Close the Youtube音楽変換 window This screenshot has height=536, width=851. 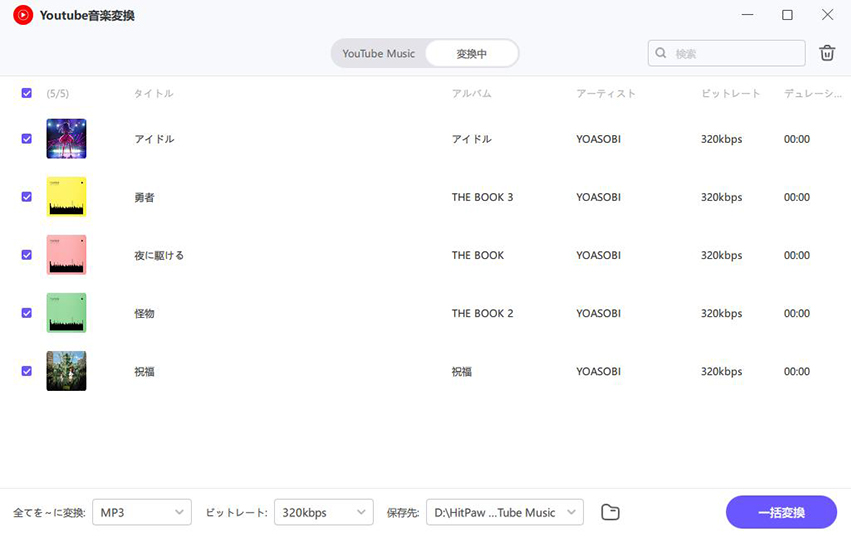(x=827, y=15)
